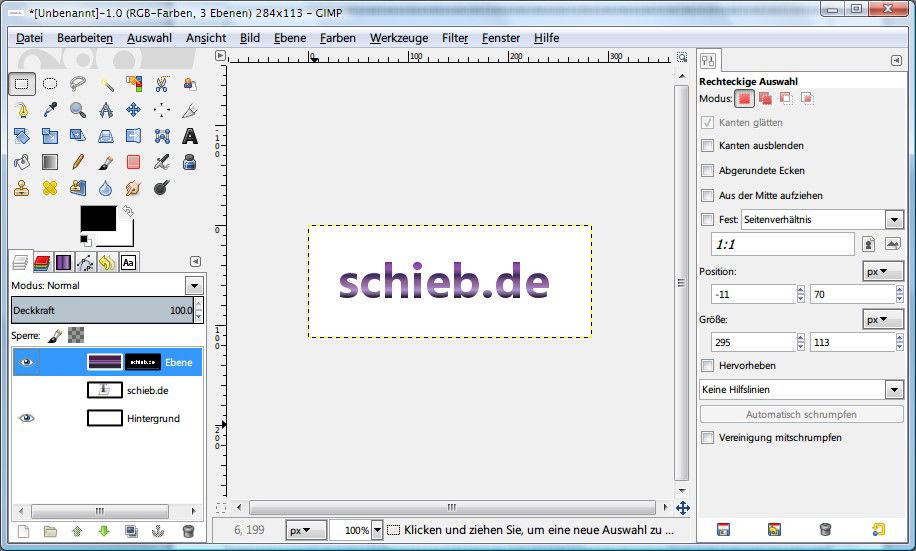Select the Eraser tool
The image size is (916, 551).
[134, 162]
